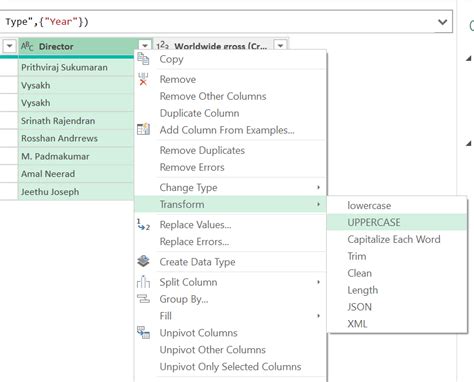Select Create Data Type
474x382 pixels.
[x=230, y=262]
